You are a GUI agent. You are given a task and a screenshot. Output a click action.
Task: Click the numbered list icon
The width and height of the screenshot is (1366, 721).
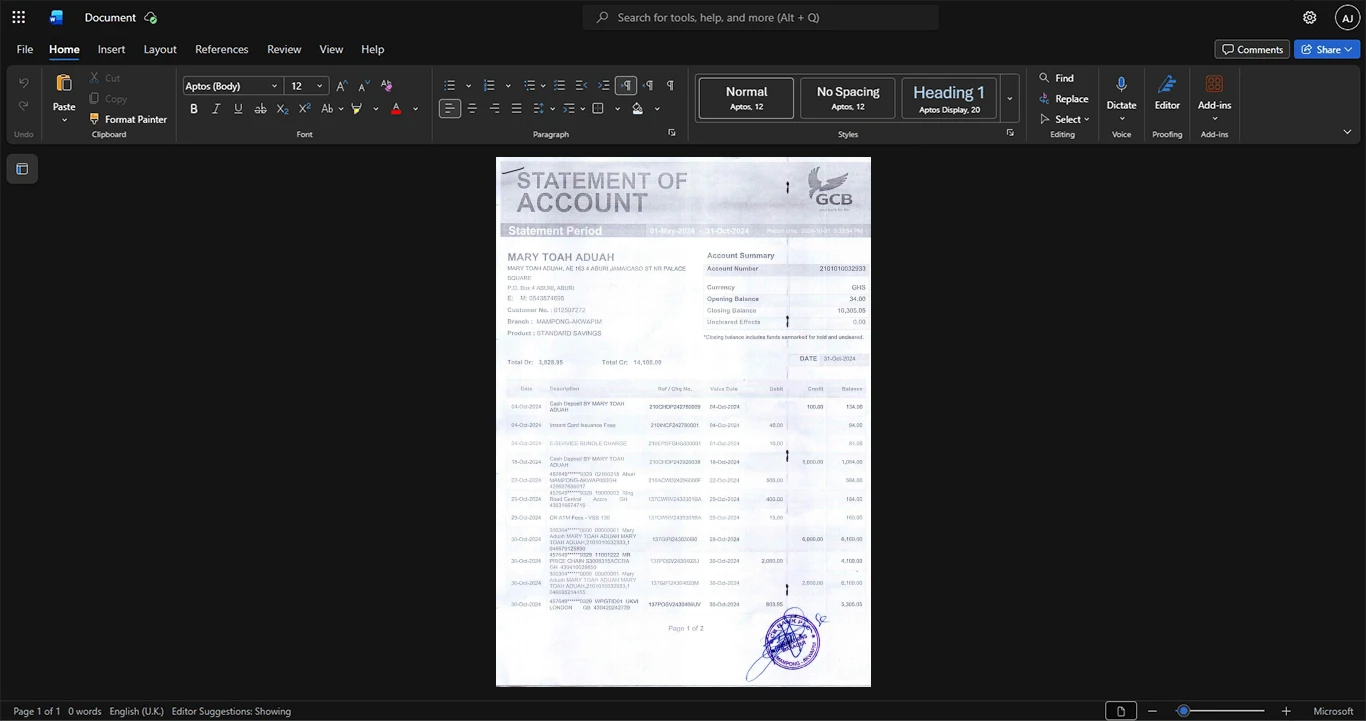(489, 86)
